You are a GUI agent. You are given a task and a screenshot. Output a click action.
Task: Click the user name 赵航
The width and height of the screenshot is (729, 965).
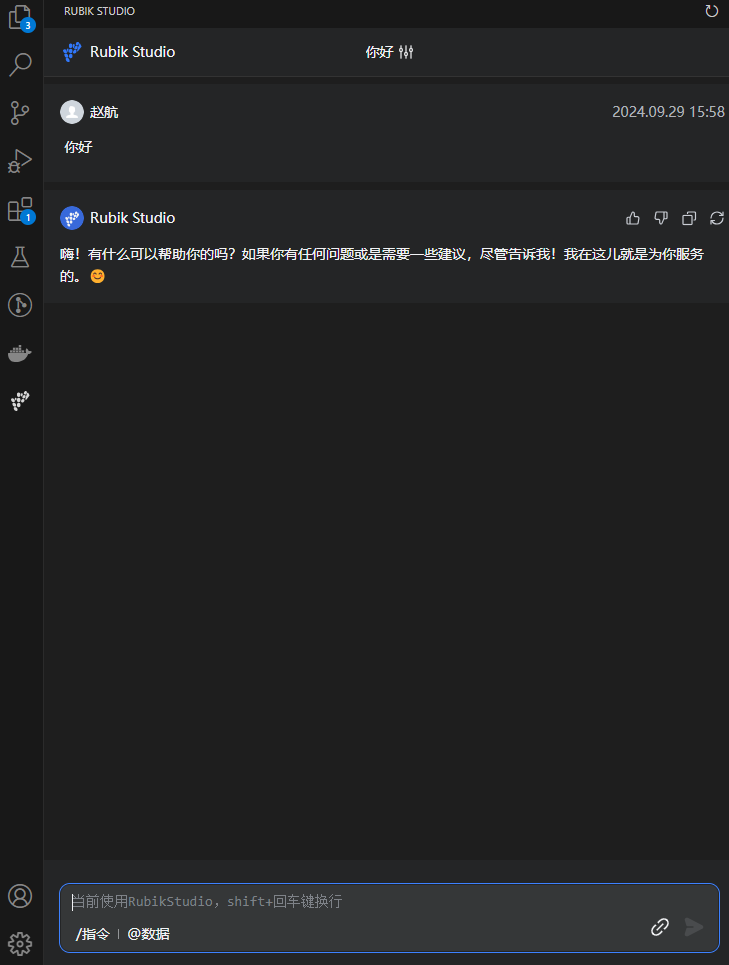tap(104, 112)
